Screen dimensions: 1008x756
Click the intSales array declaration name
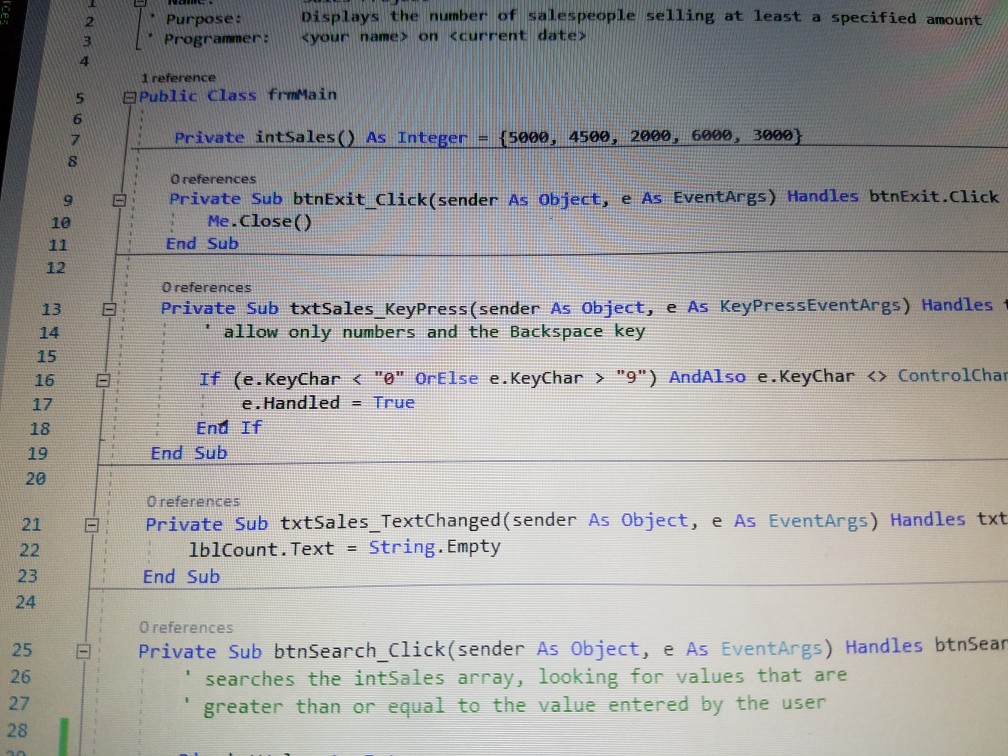[x=305, y=138]
